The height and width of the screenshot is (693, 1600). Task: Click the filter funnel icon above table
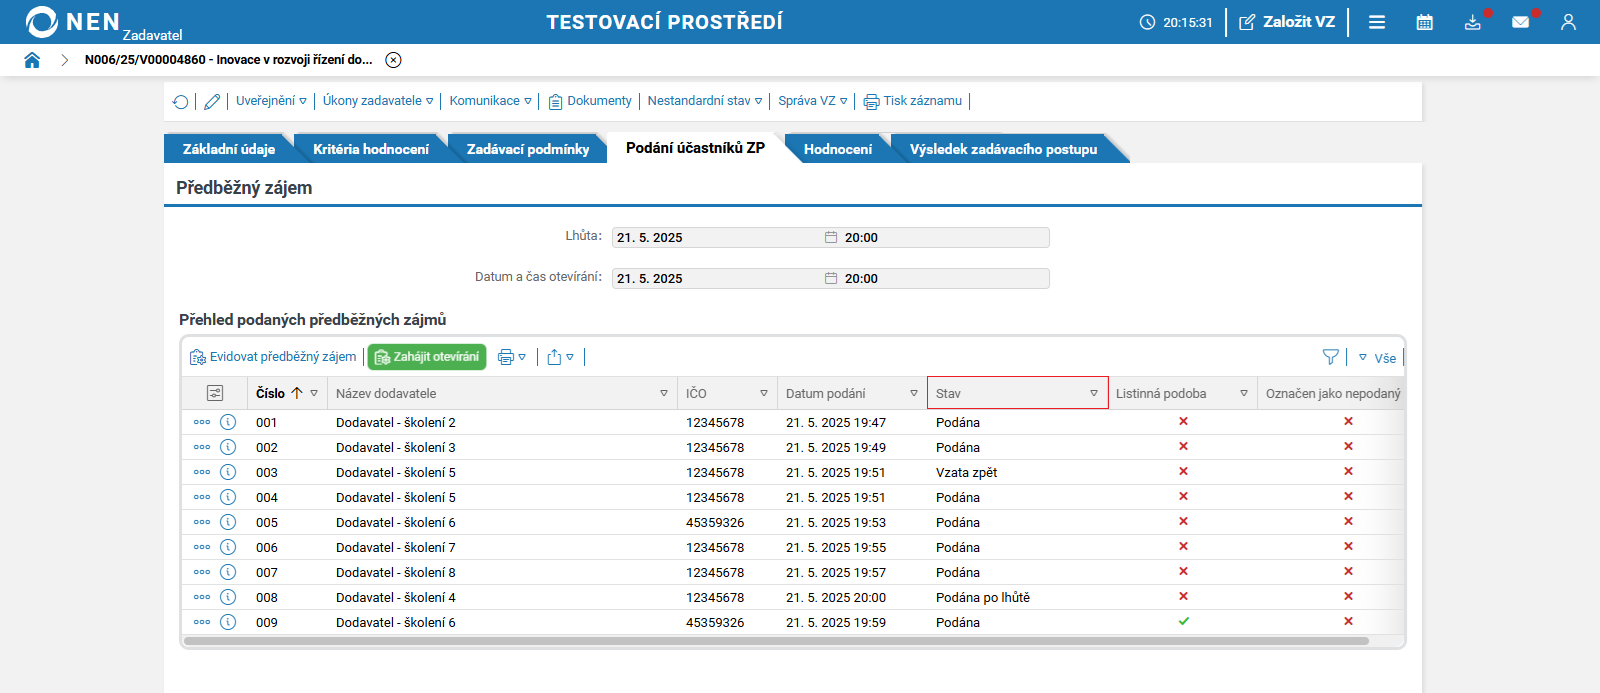tap(1330, 357)
